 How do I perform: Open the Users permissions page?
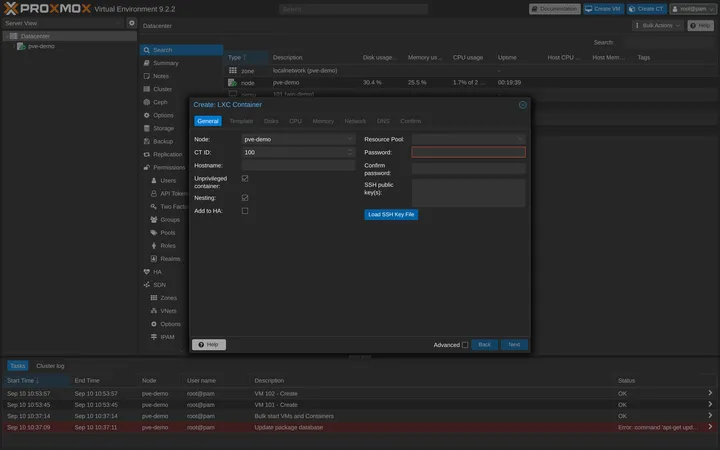tap(168, 180)
